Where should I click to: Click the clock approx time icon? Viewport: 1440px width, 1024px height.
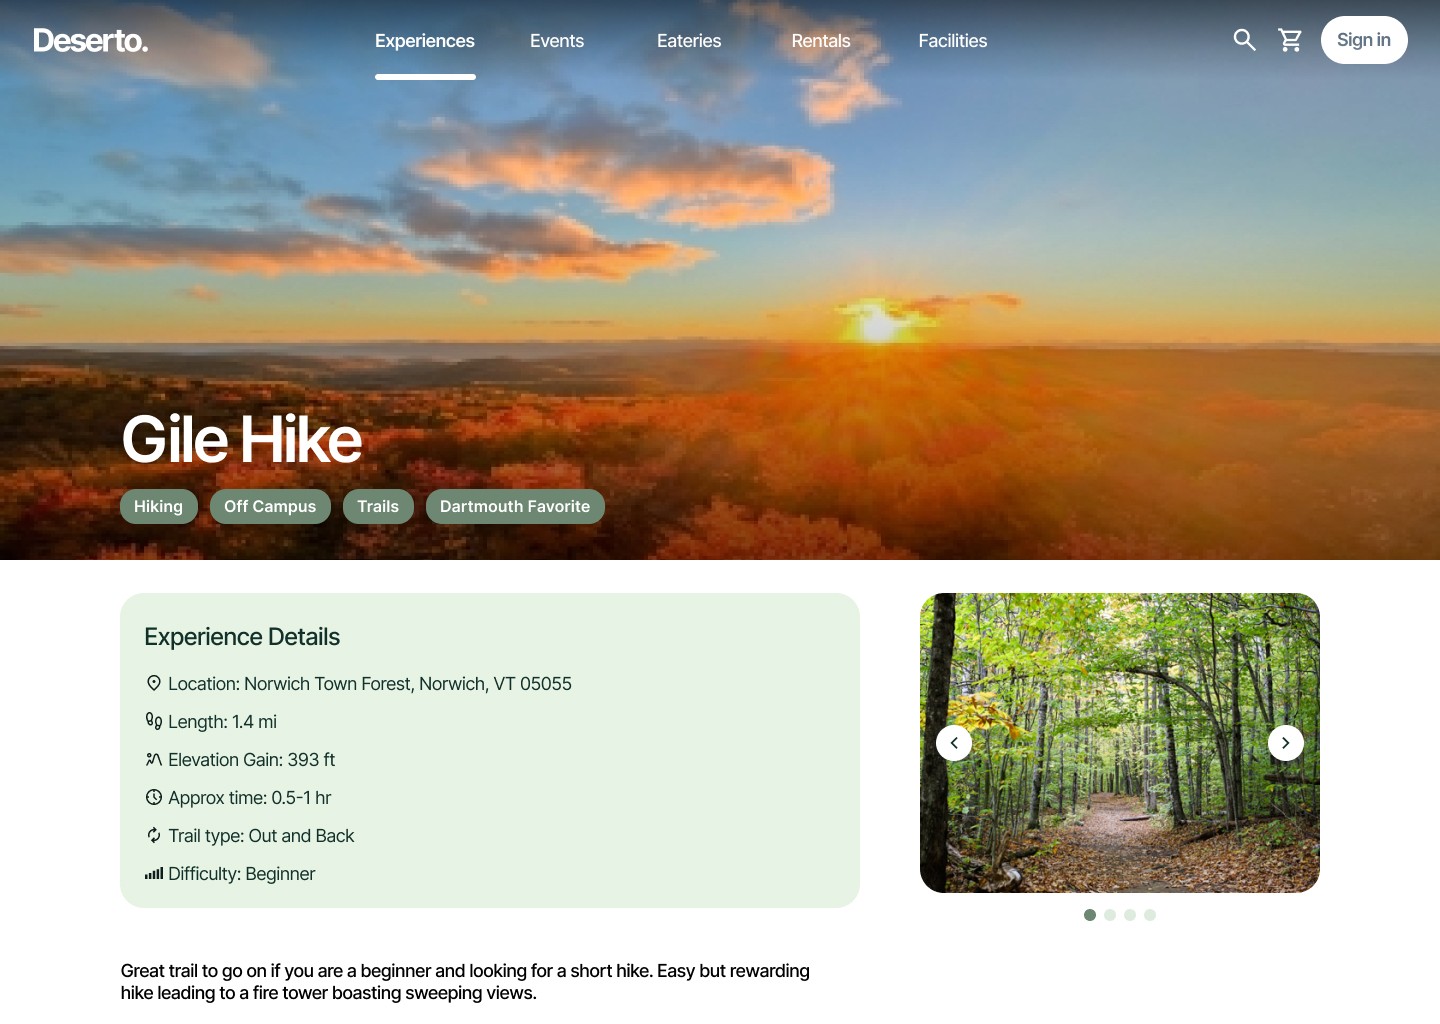[154, 797]
